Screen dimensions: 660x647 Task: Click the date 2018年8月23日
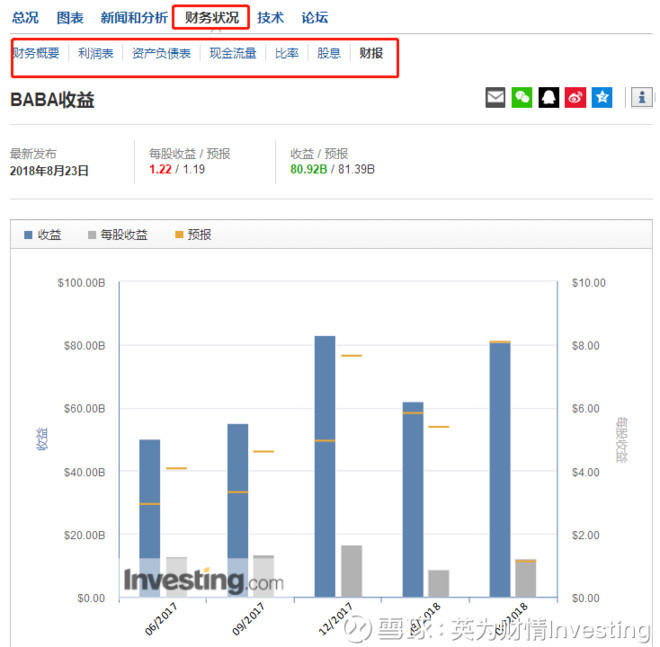tap(49, 171)
